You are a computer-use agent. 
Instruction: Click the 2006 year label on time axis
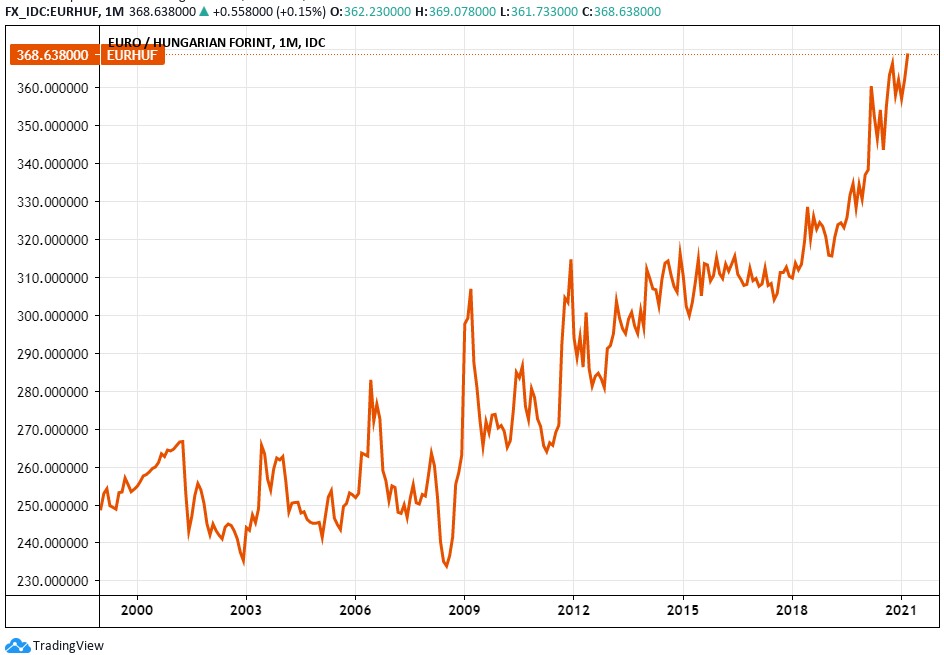tap(355, 610)
